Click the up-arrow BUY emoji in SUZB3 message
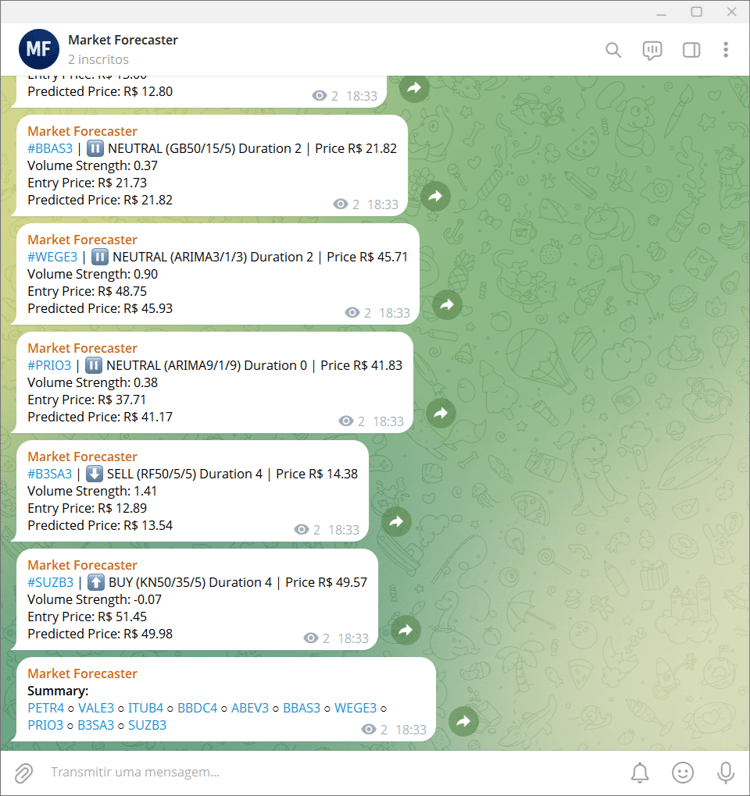 pyautogui.click(x=96, y=582)
